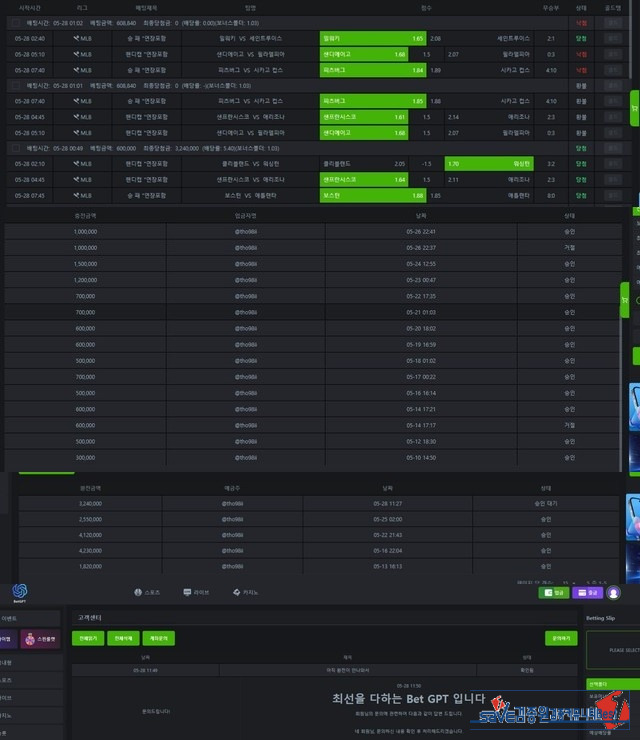Viewport: 640px width, 740px height.
Task: Open the Live section monitor icon
Action: point(187,592)
